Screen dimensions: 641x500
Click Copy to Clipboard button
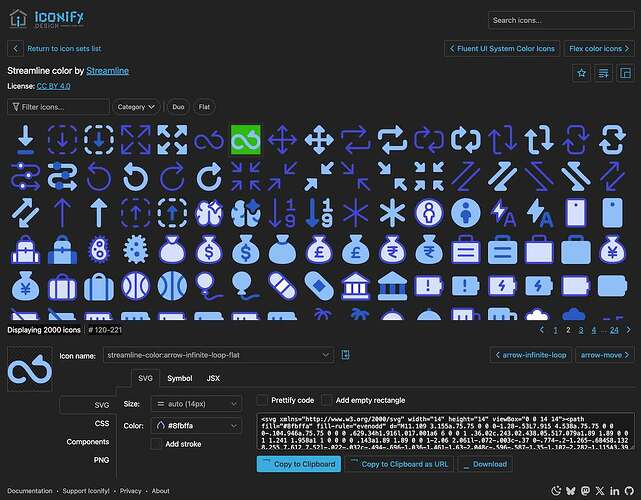(x=299, y=464)
